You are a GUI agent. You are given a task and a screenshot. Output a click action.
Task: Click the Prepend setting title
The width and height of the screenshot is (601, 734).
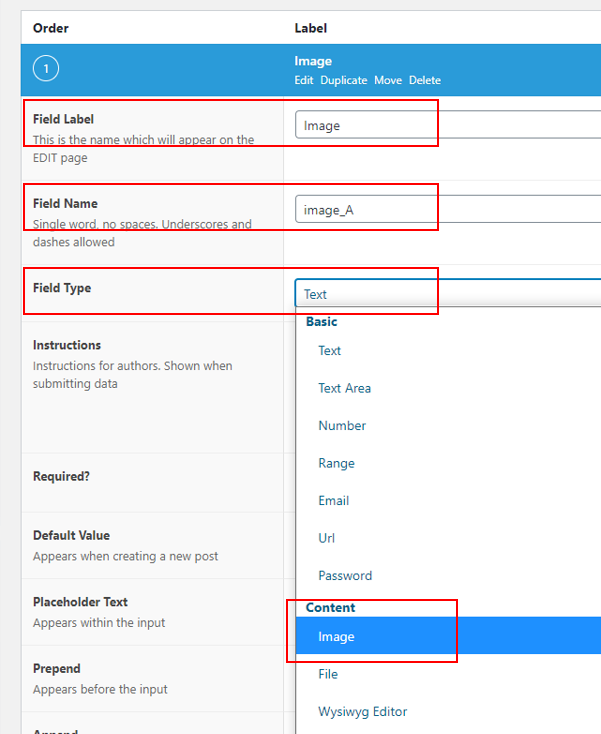coord(57,668)
